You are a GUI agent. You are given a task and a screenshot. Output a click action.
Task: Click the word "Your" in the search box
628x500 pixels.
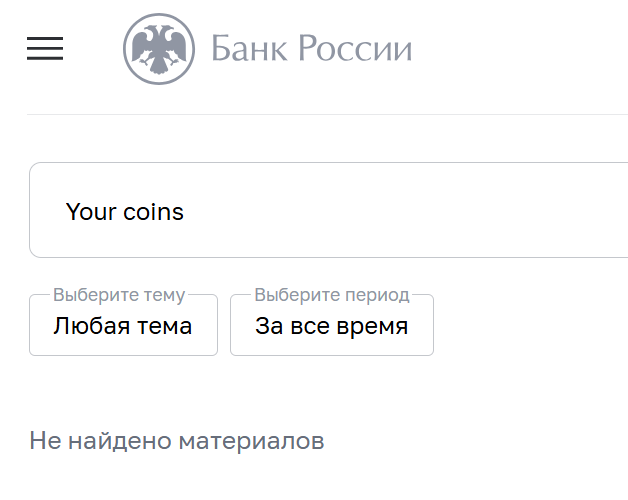(91, 212)
